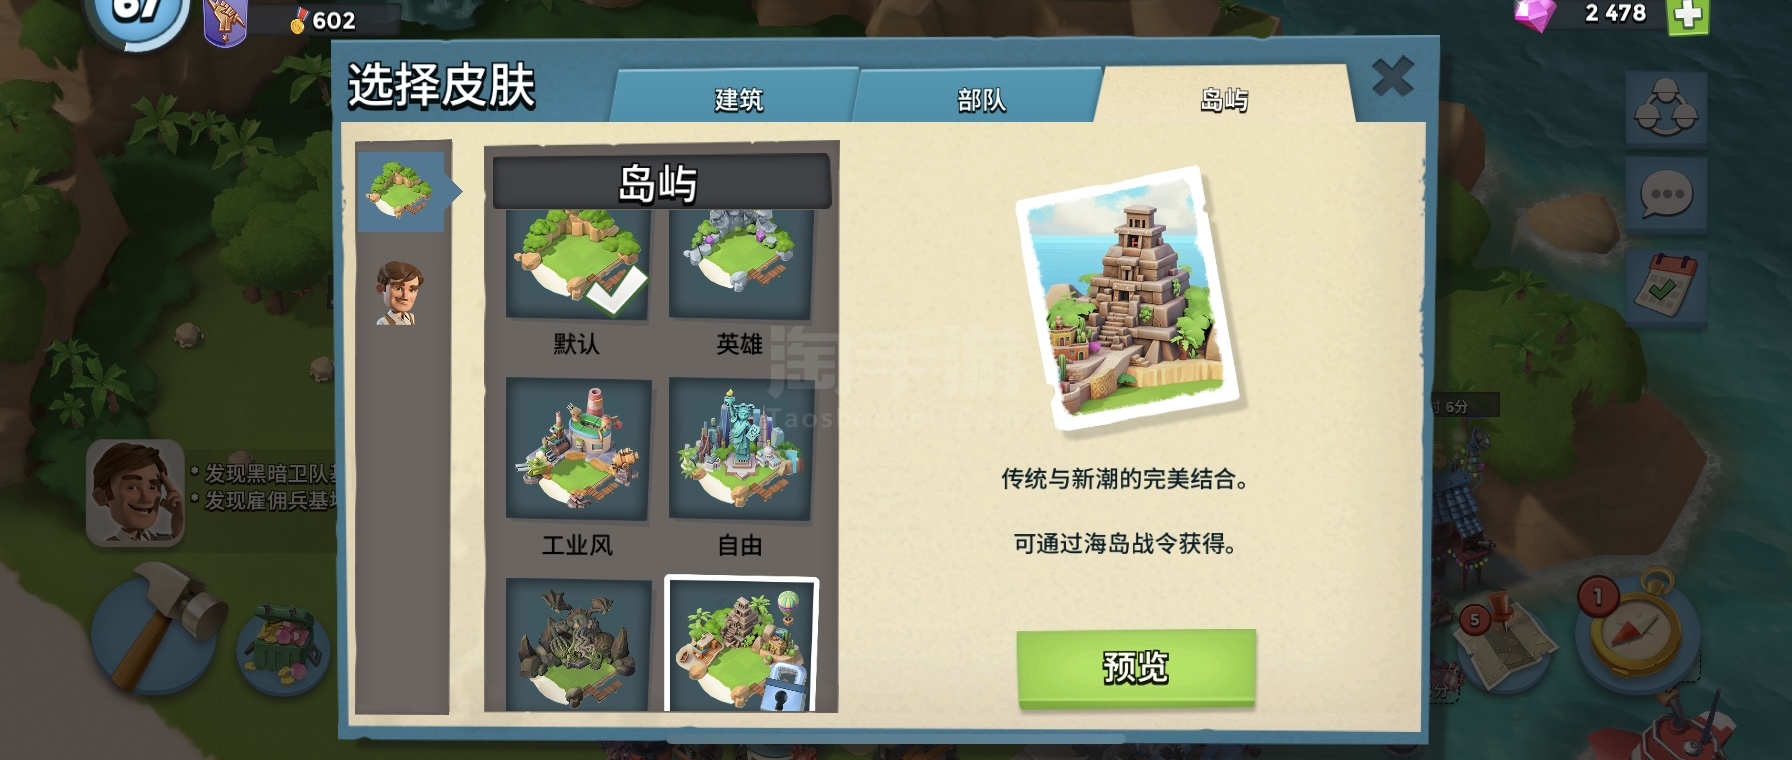Select the hero character portrait in sidebar
Image resolution: width=1792 pixels, height=760 pixels.
click(x=400, y=293)
